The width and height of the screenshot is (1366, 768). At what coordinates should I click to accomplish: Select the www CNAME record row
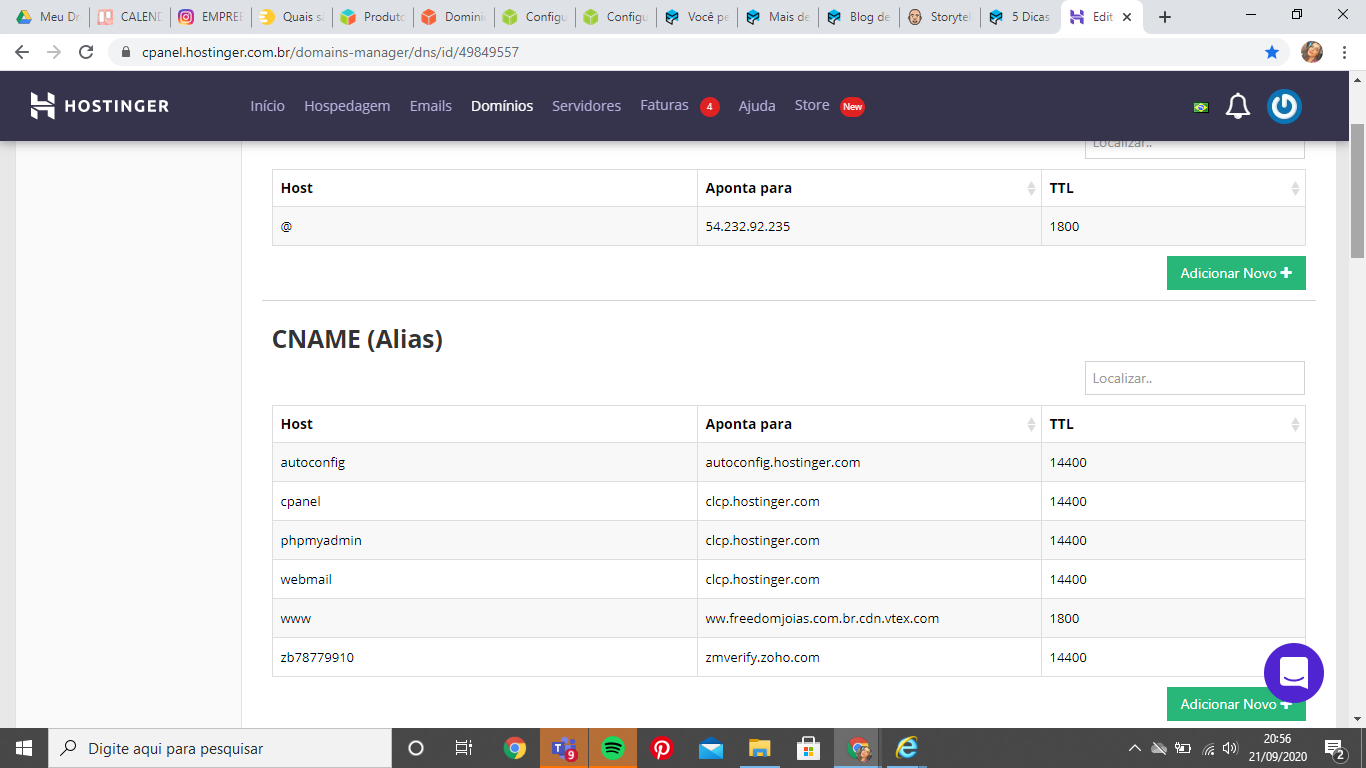[788, 618]
